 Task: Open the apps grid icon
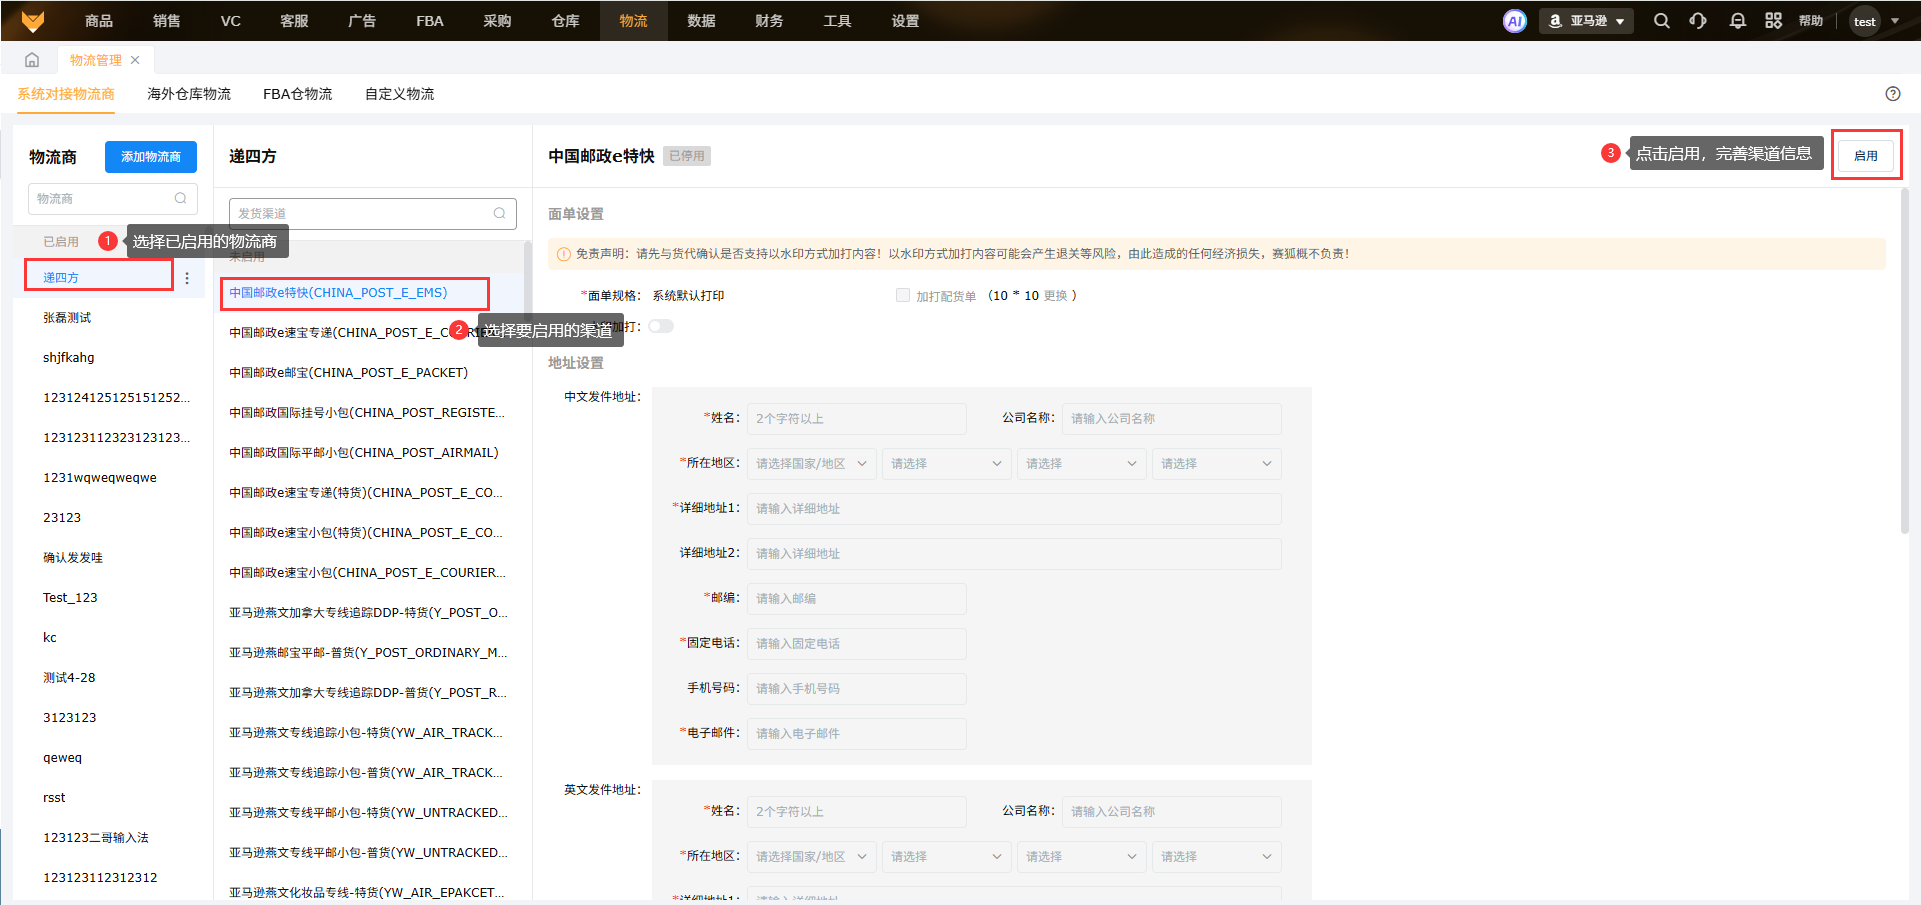coord(1773,21)
